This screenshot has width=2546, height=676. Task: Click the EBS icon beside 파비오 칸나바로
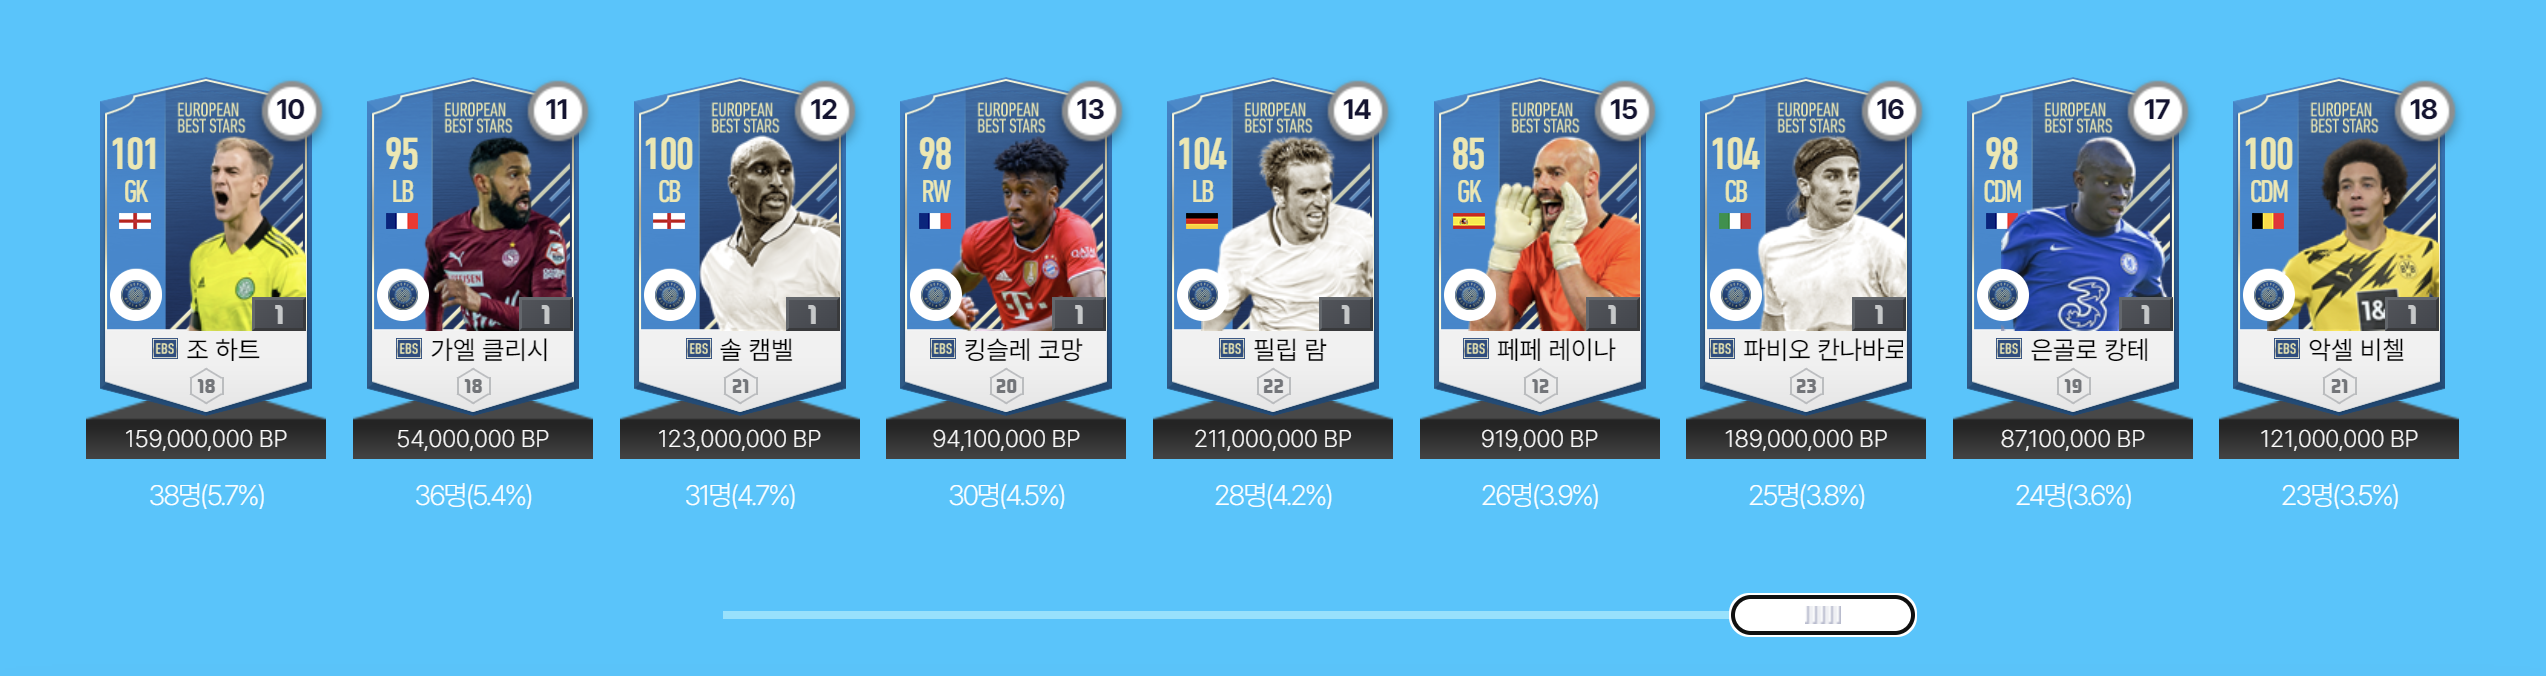coord(1721,349)
